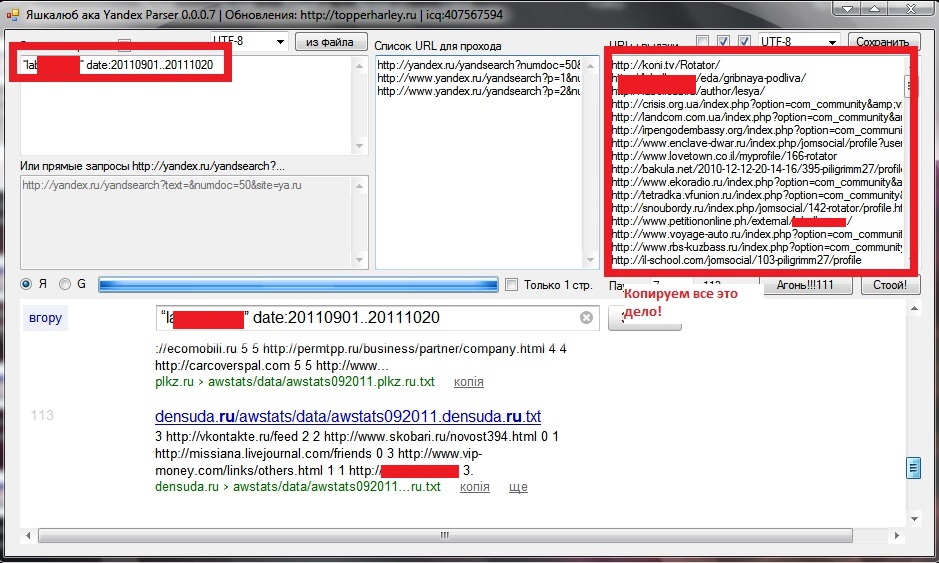Stop parsing with the Стоой! button
The width and height of the screenshot is (939, 563).
[x=889, y=285]
